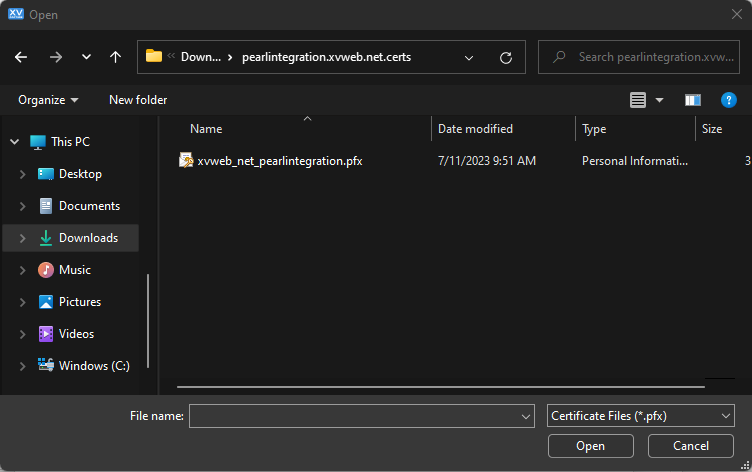Open the File name dropdown arrow
Screen dimensions: 752x472
coord(526,416)
